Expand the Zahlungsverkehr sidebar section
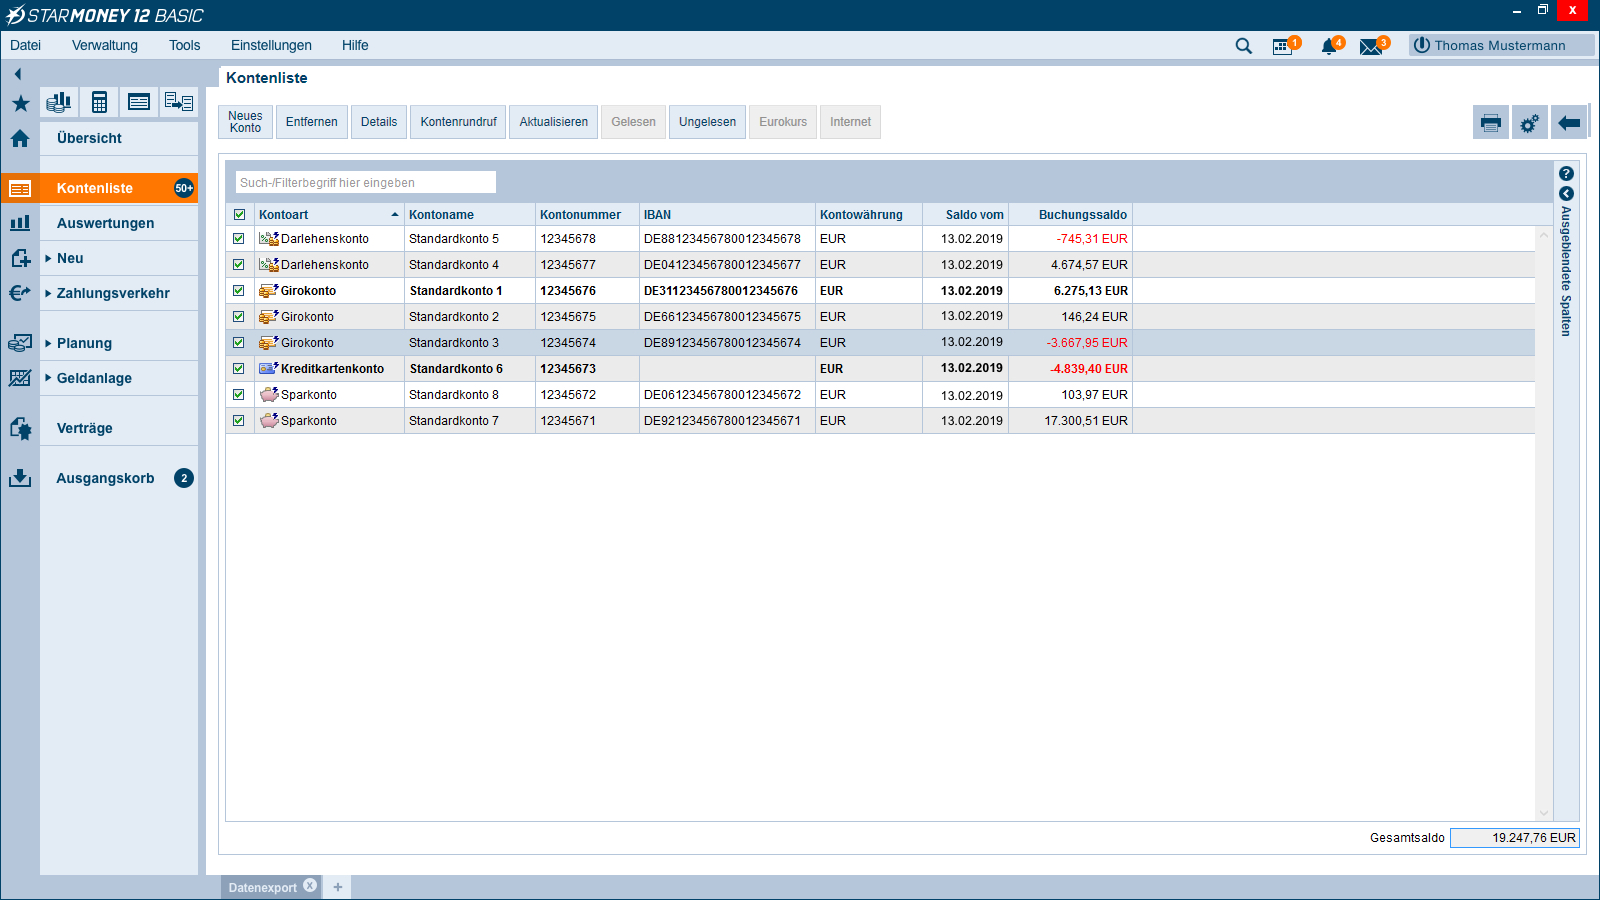This screenshot has width=1600, height=900. 48,293
